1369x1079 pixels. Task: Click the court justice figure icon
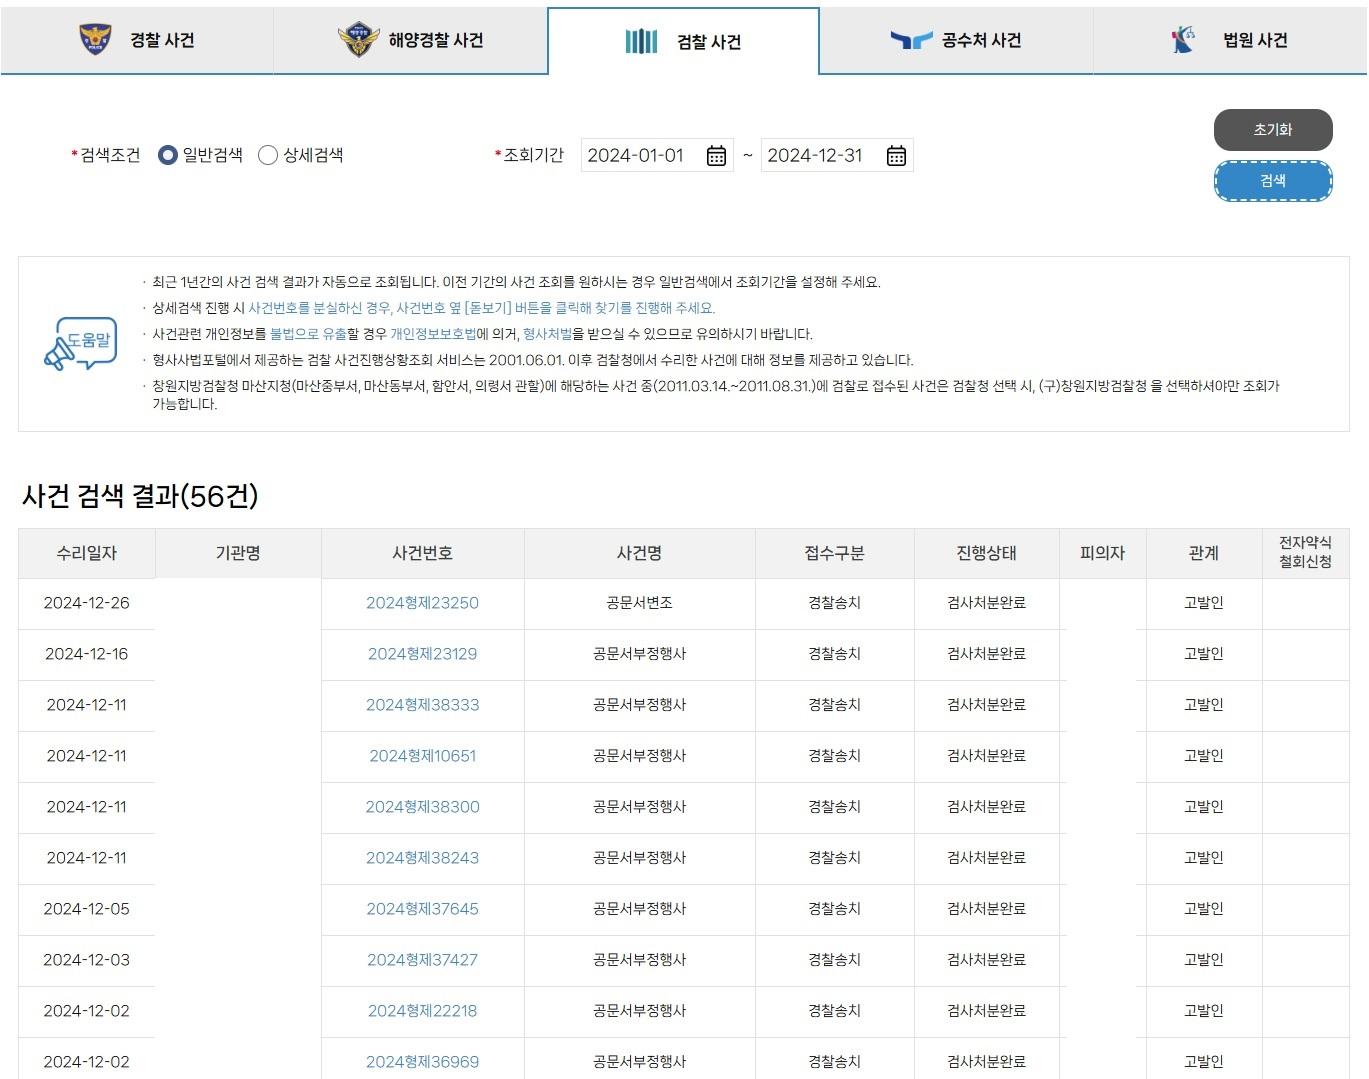1184,40
